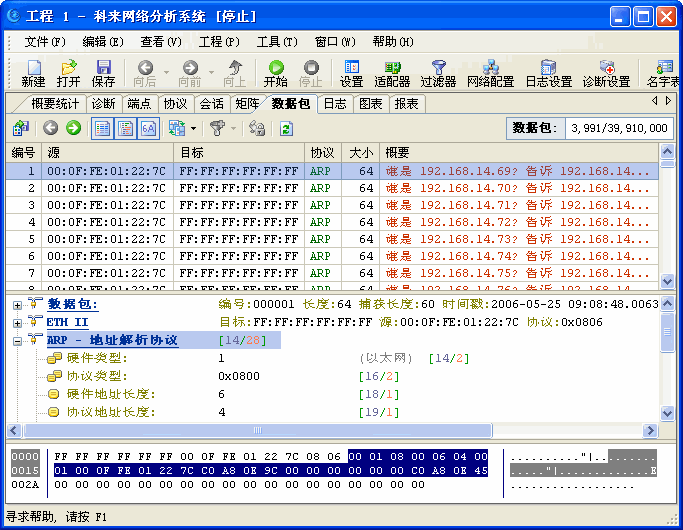
Task: Open the dropdown next to 向后
Action: tap(166, 72)
